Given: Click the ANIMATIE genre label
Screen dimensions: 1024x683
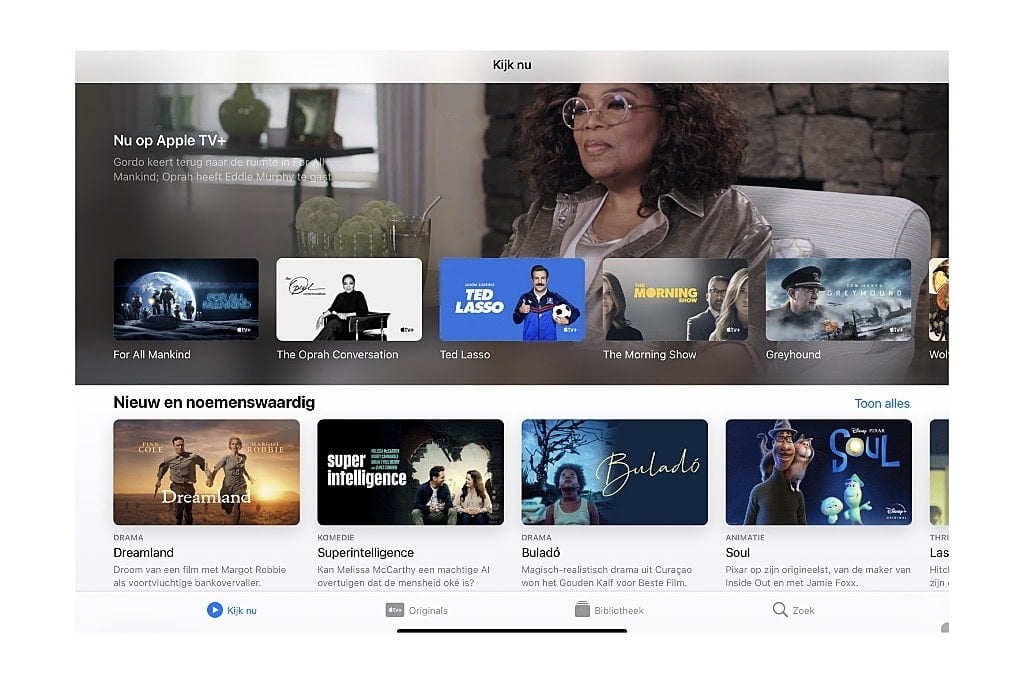Looking at the screenshot, I should pos(745,537).
